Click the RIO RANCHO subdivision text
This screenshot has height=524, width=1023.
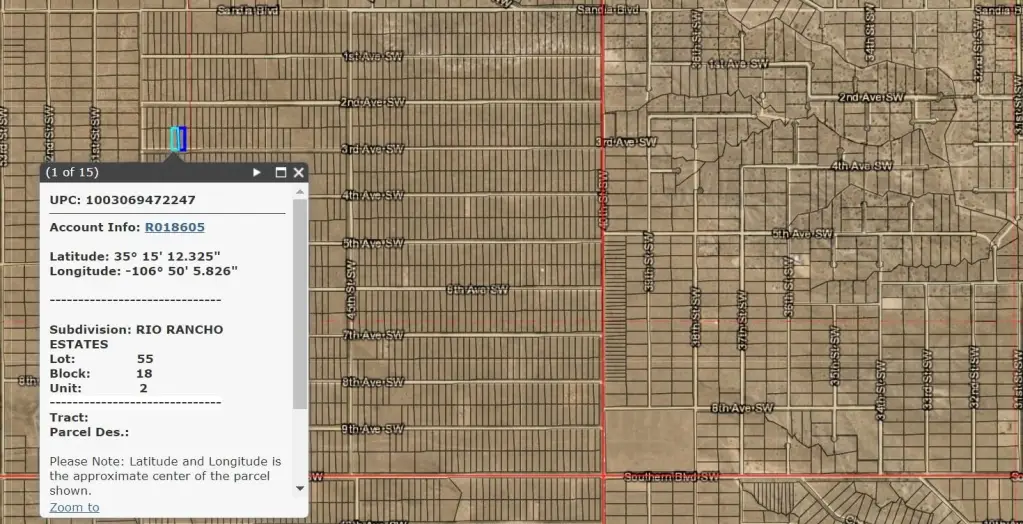pyautogui.click(x=136, y=329)
